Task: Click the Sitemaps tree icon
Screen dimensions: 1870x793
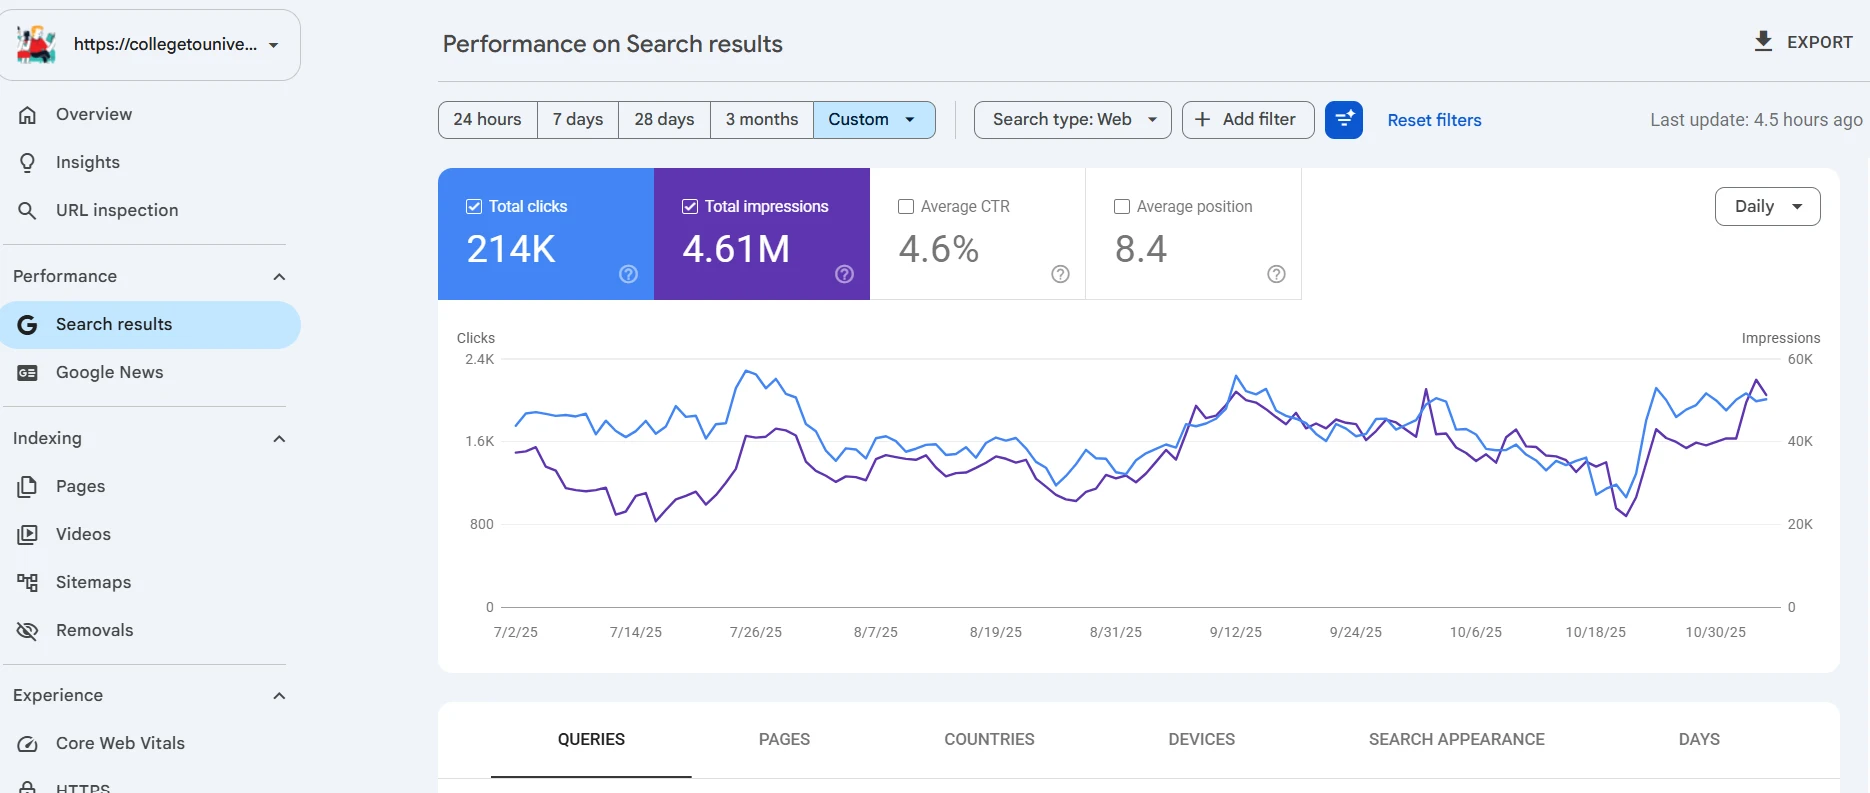Action: 28,582
